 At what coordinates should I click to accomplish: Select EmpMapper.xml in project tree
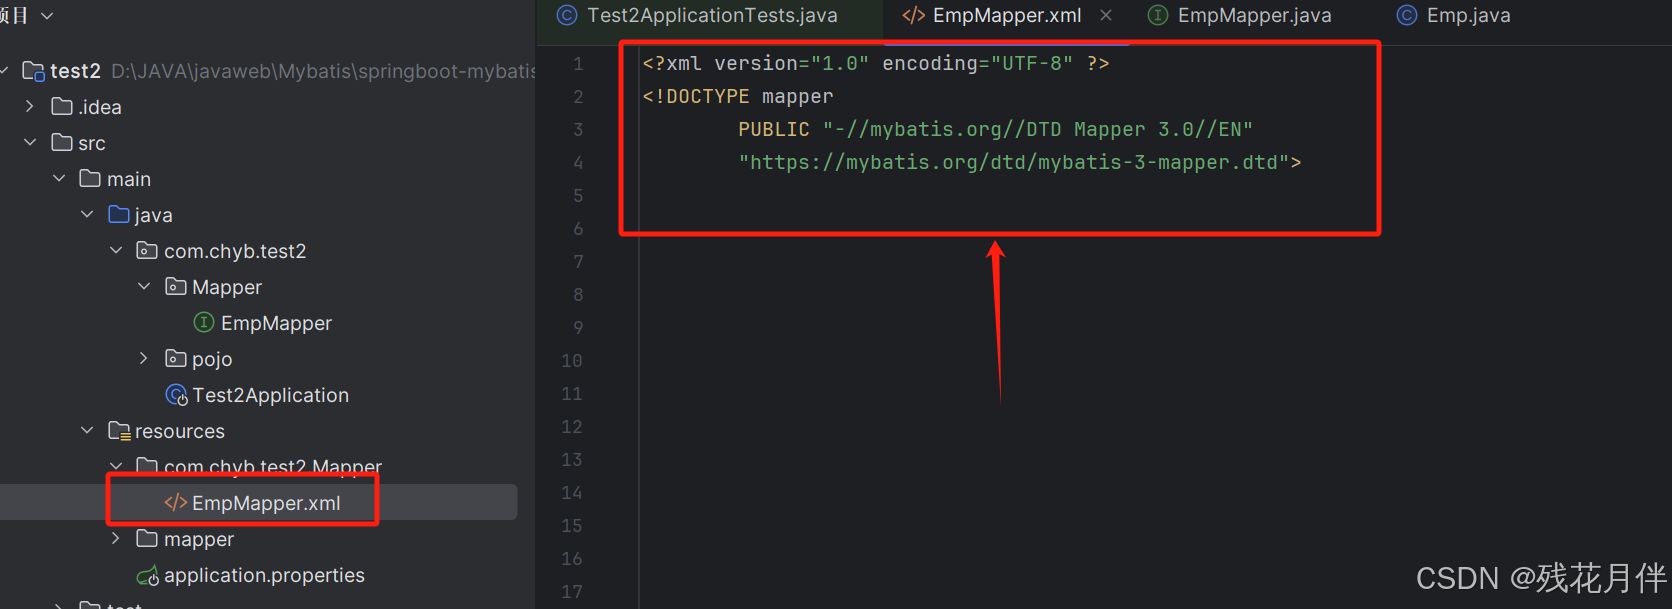[x=266, y=503]
